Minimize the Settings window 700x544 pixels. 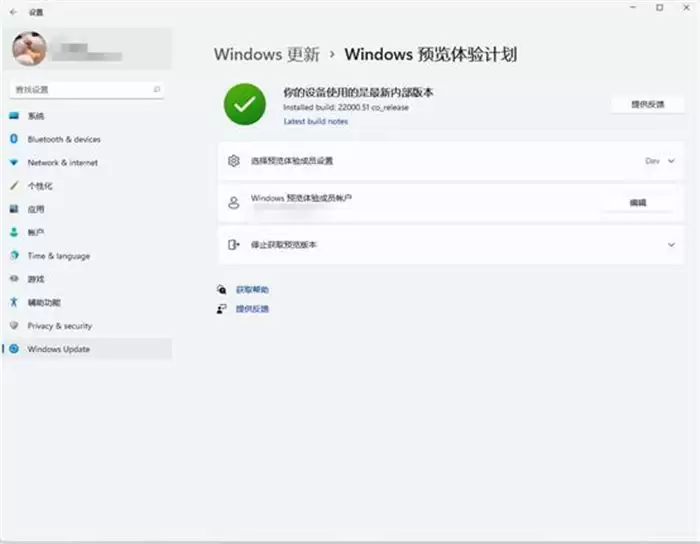pos(633,7)
